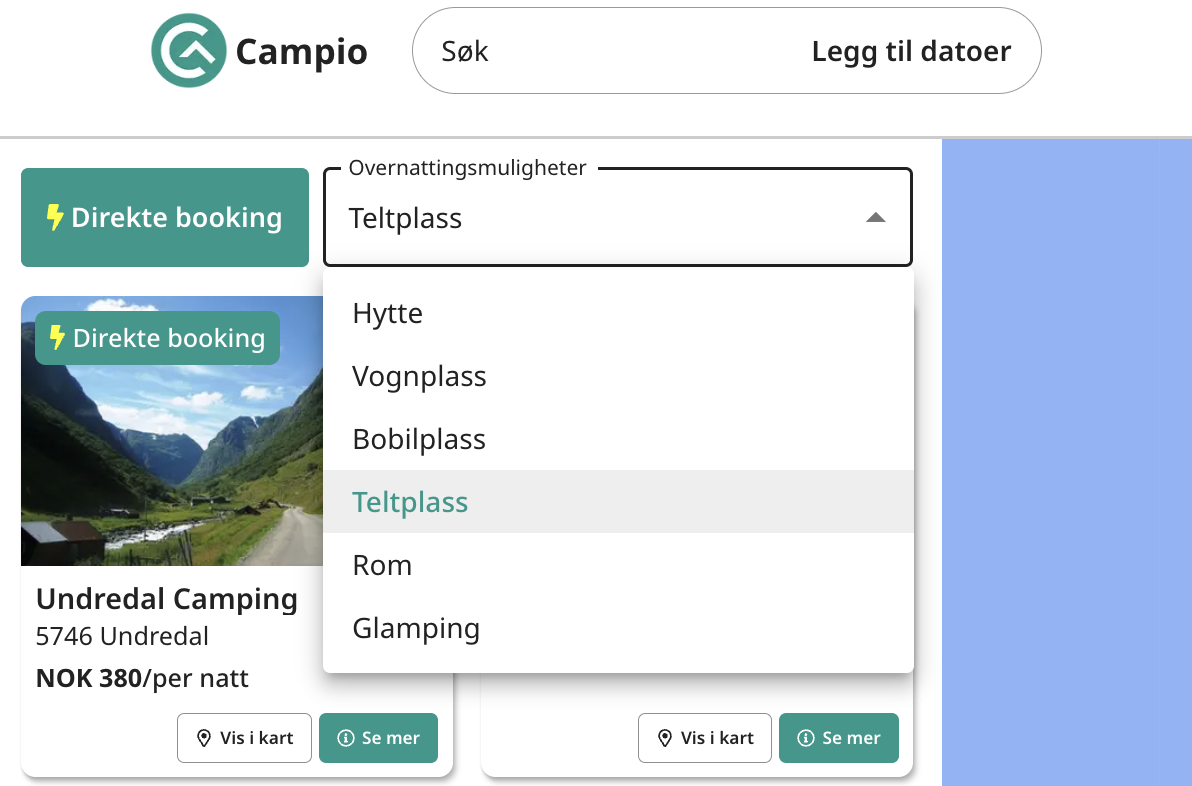Click info icon in Undredal Se mer button
The height and width of the screenshot is (786, 1192).
(x=346, y=738)
